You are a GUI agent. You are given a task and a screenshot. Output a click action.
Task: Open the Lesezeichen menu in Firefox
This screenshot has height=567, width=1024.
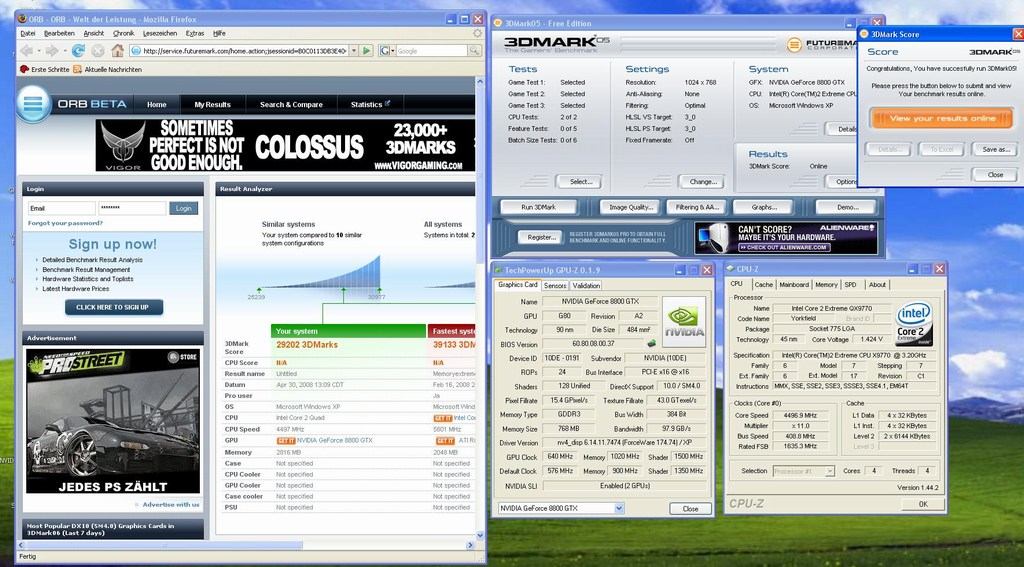160,33
